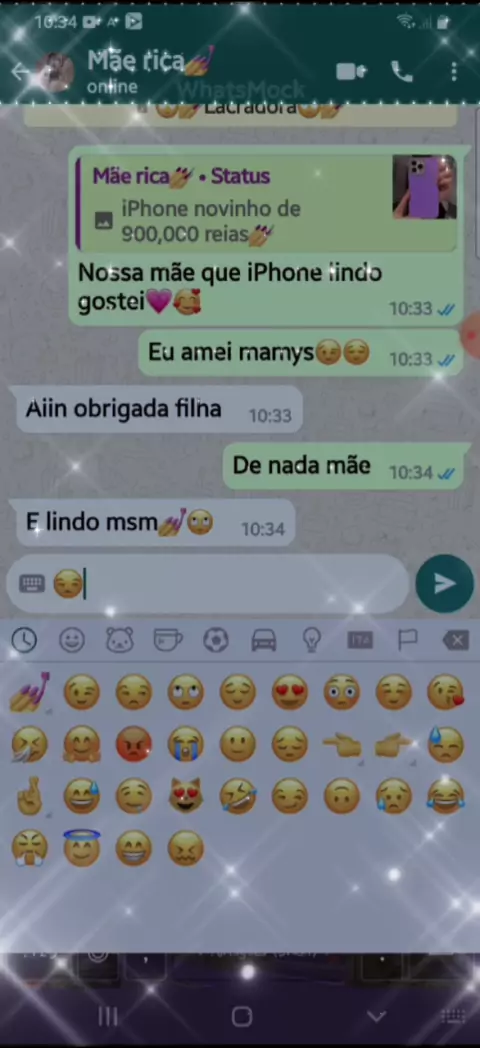480x1048 pixels.
Task: Open the recent emojis clock tab
Action: (x=24, y=640)
